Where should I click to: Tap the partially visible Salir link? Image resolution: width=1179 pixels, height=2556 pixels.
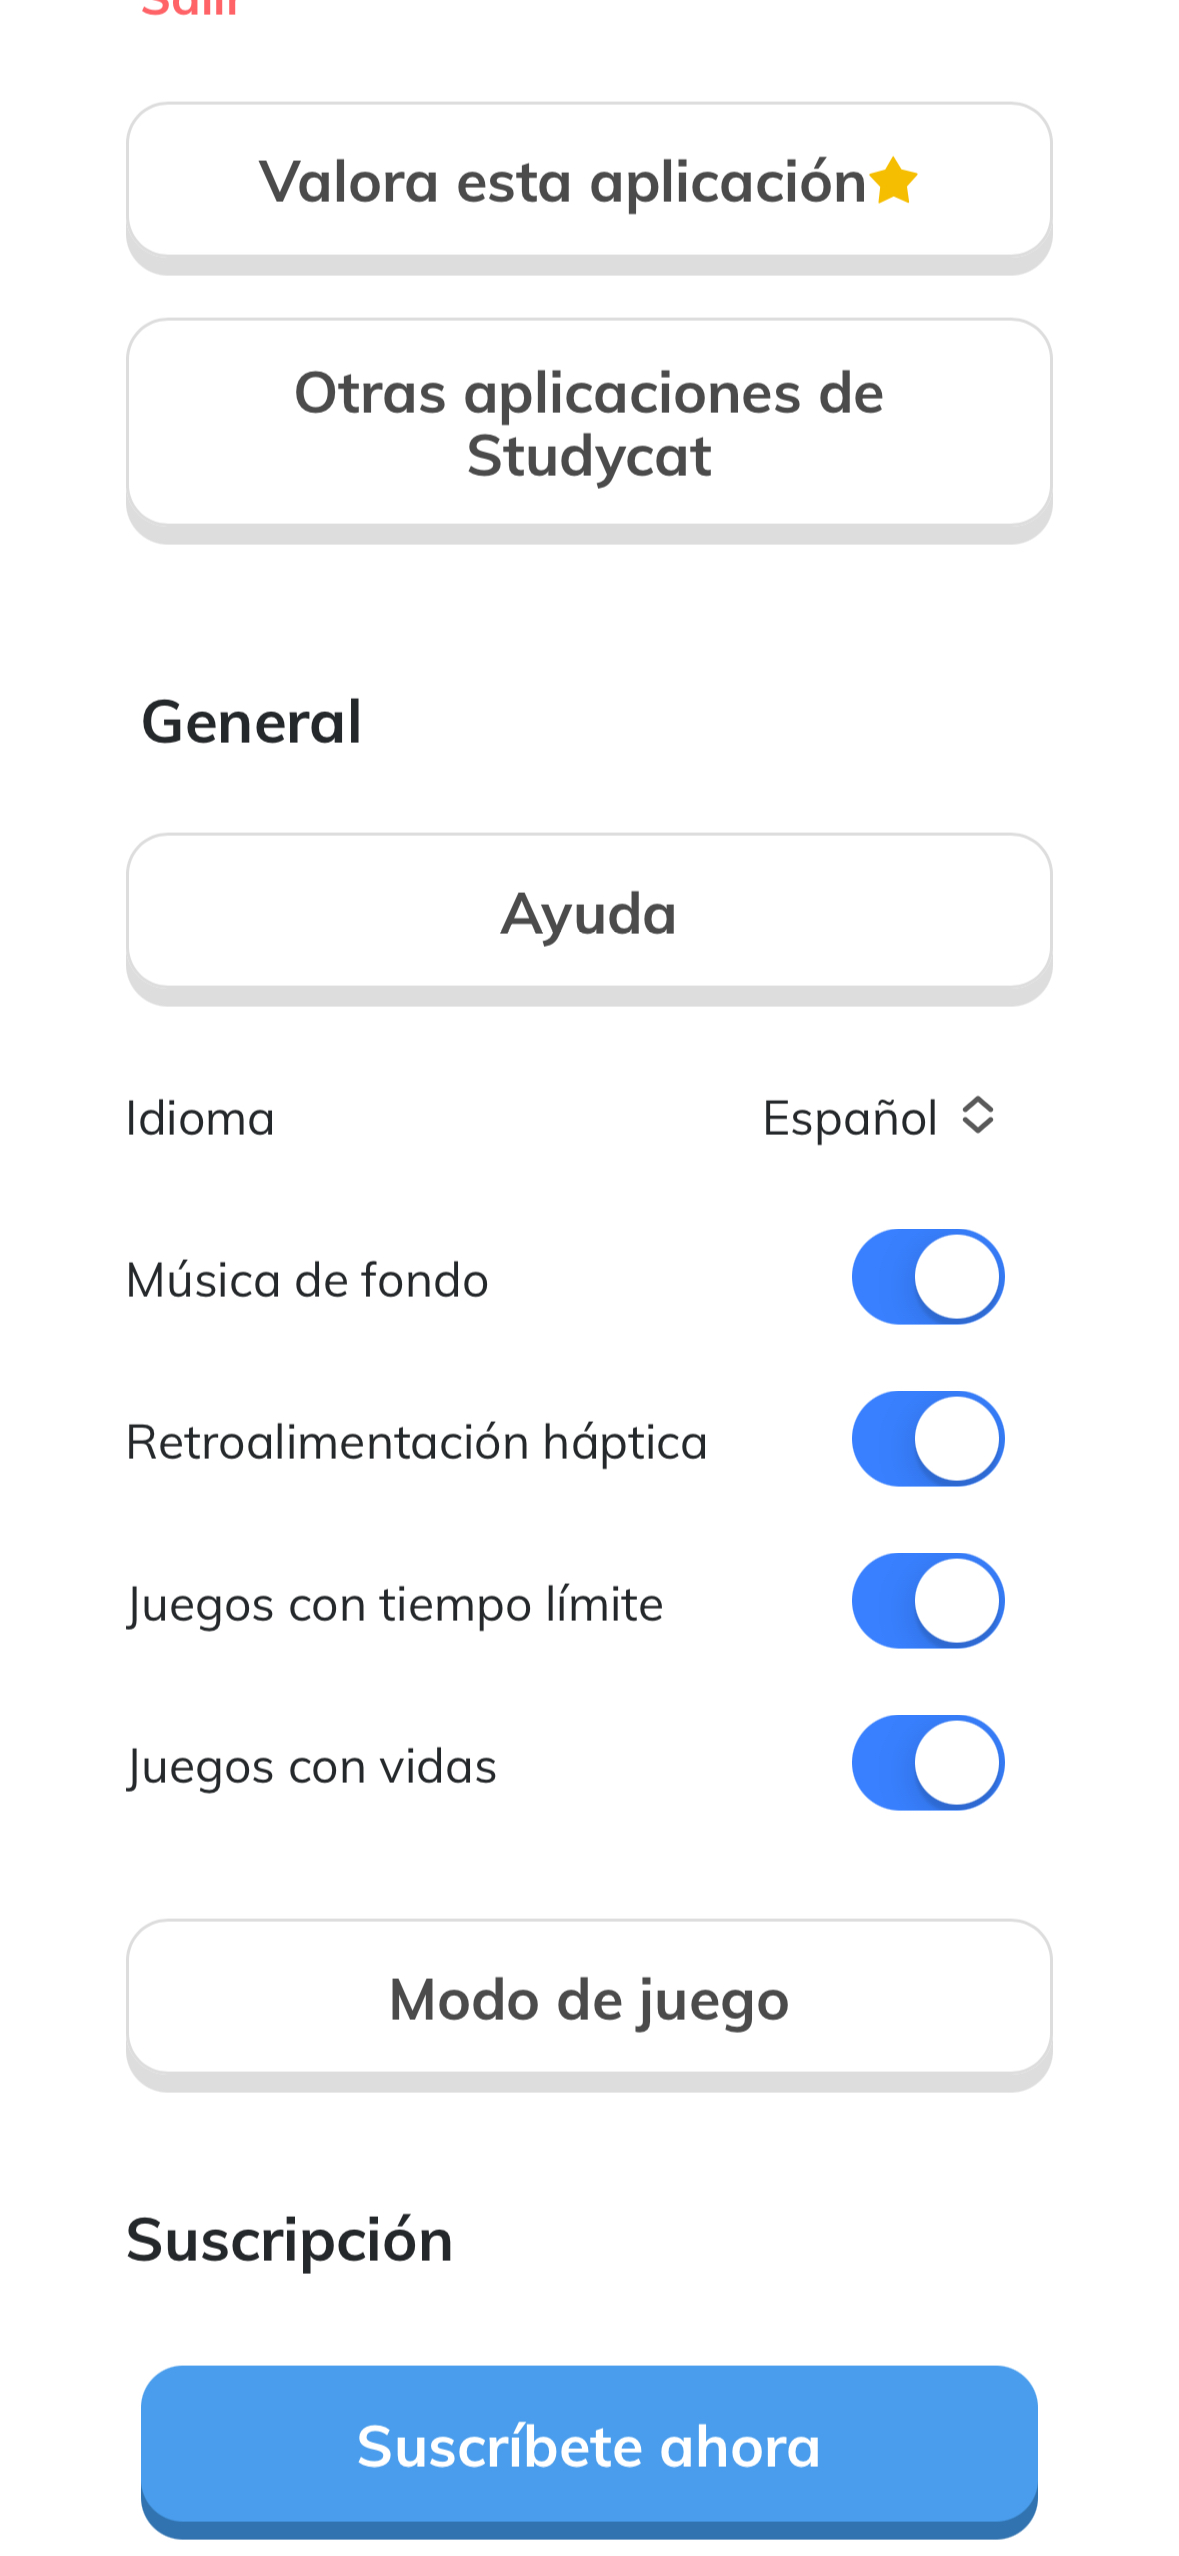pos(190,8)
